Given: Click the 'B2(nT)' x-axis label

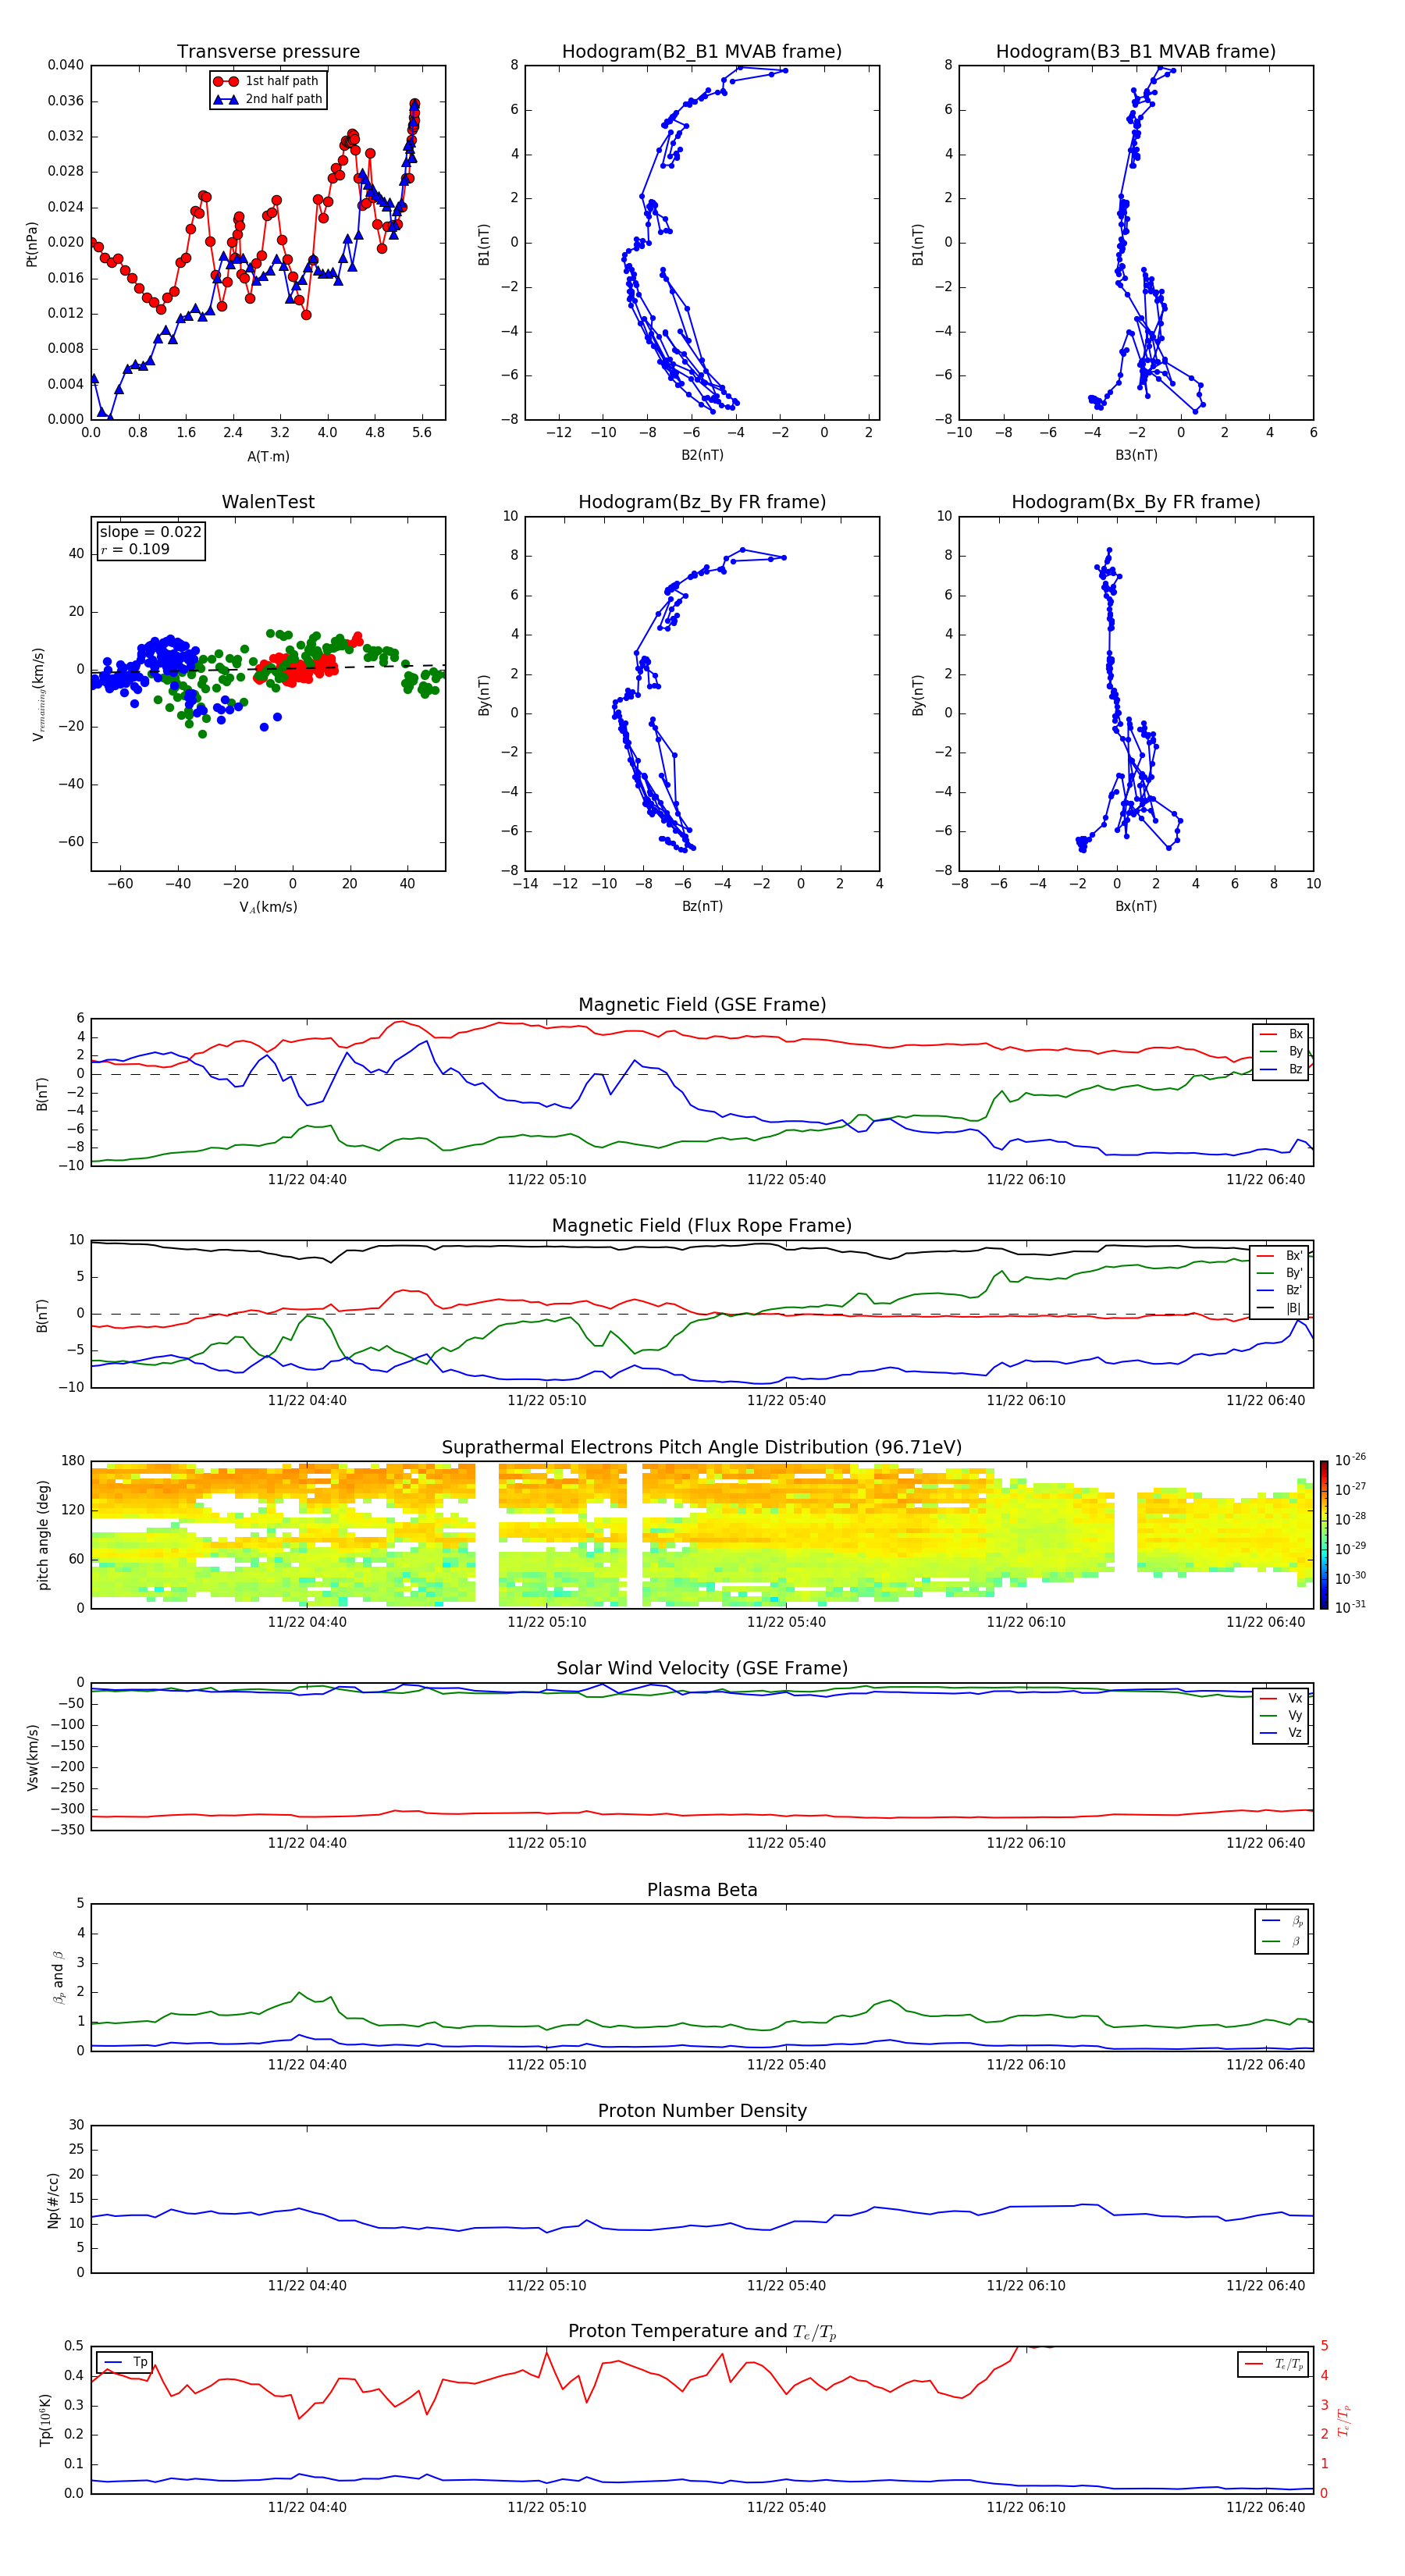Looking at the screenshot, I should tap(702, 455).
